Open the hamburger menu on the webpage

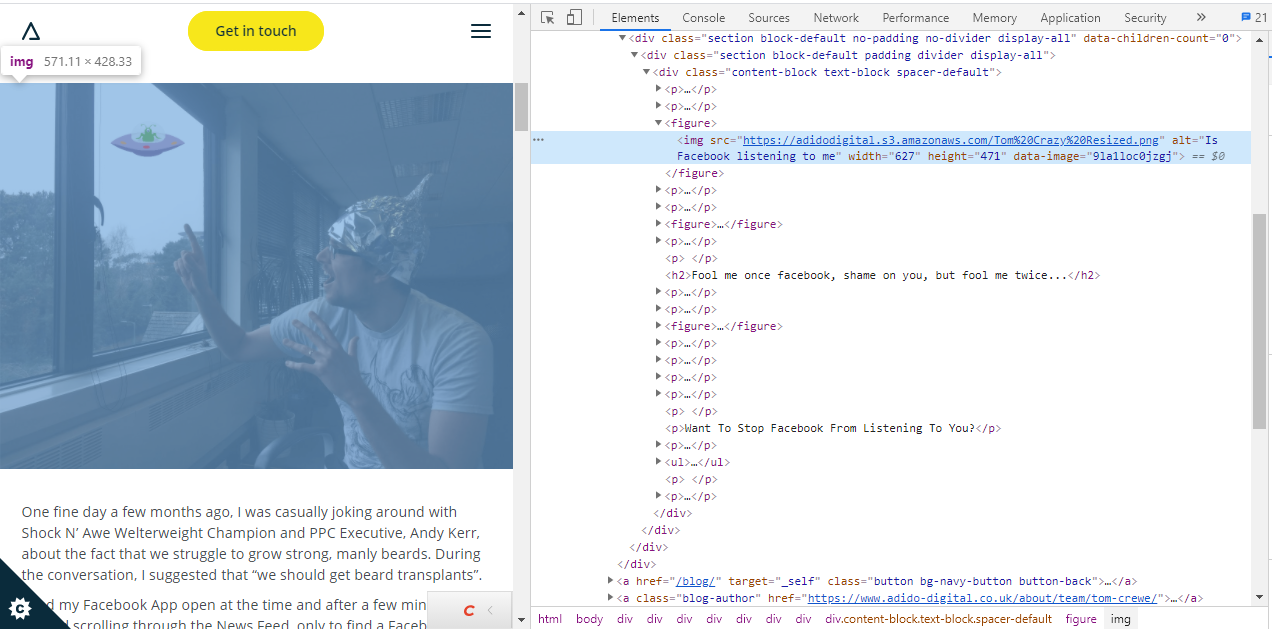(481, 31)
